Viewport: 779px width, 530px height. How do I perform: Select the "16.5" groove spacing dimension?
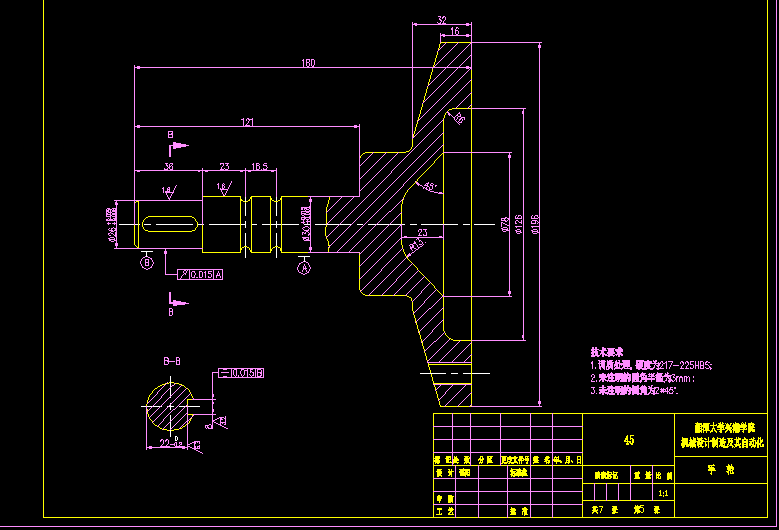pos(260,166)
